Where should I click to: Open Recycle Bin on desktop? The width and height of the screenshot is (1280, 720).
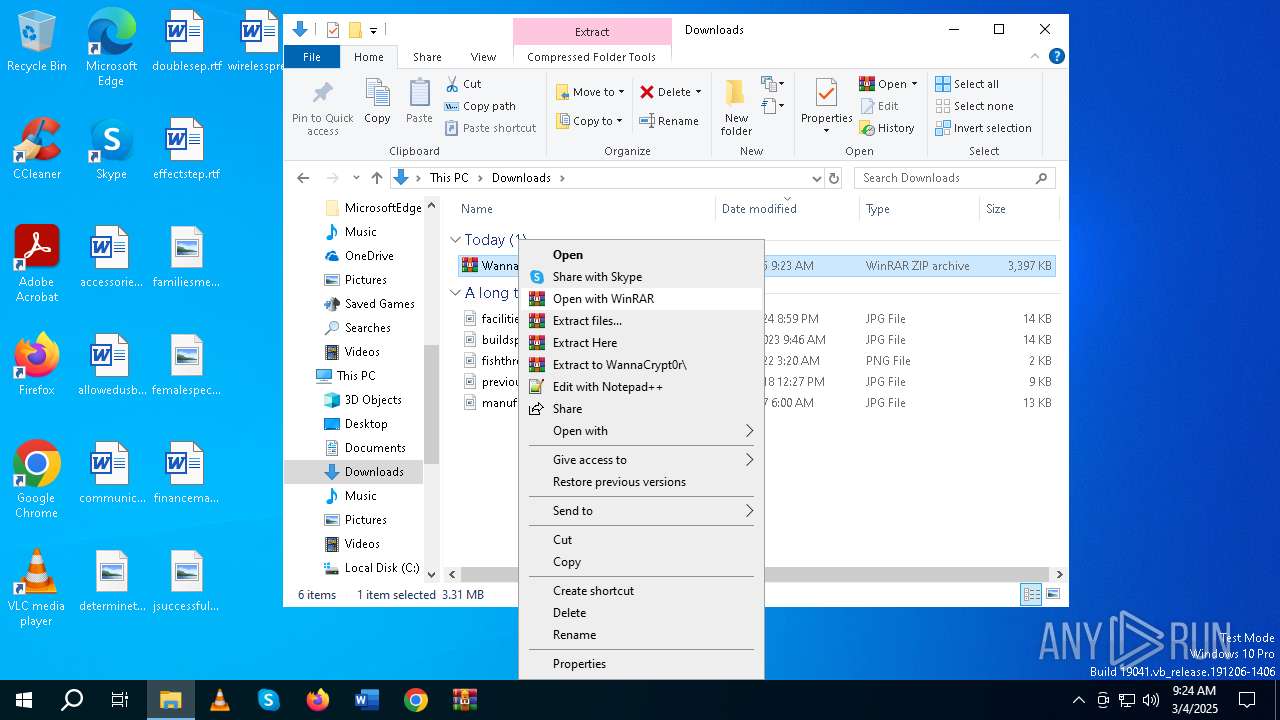click(x=37, y=42)
